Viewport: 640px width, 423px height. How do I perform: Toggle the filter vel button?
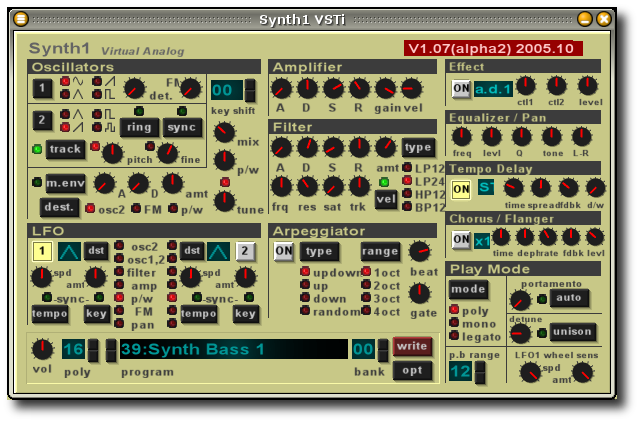386,199
